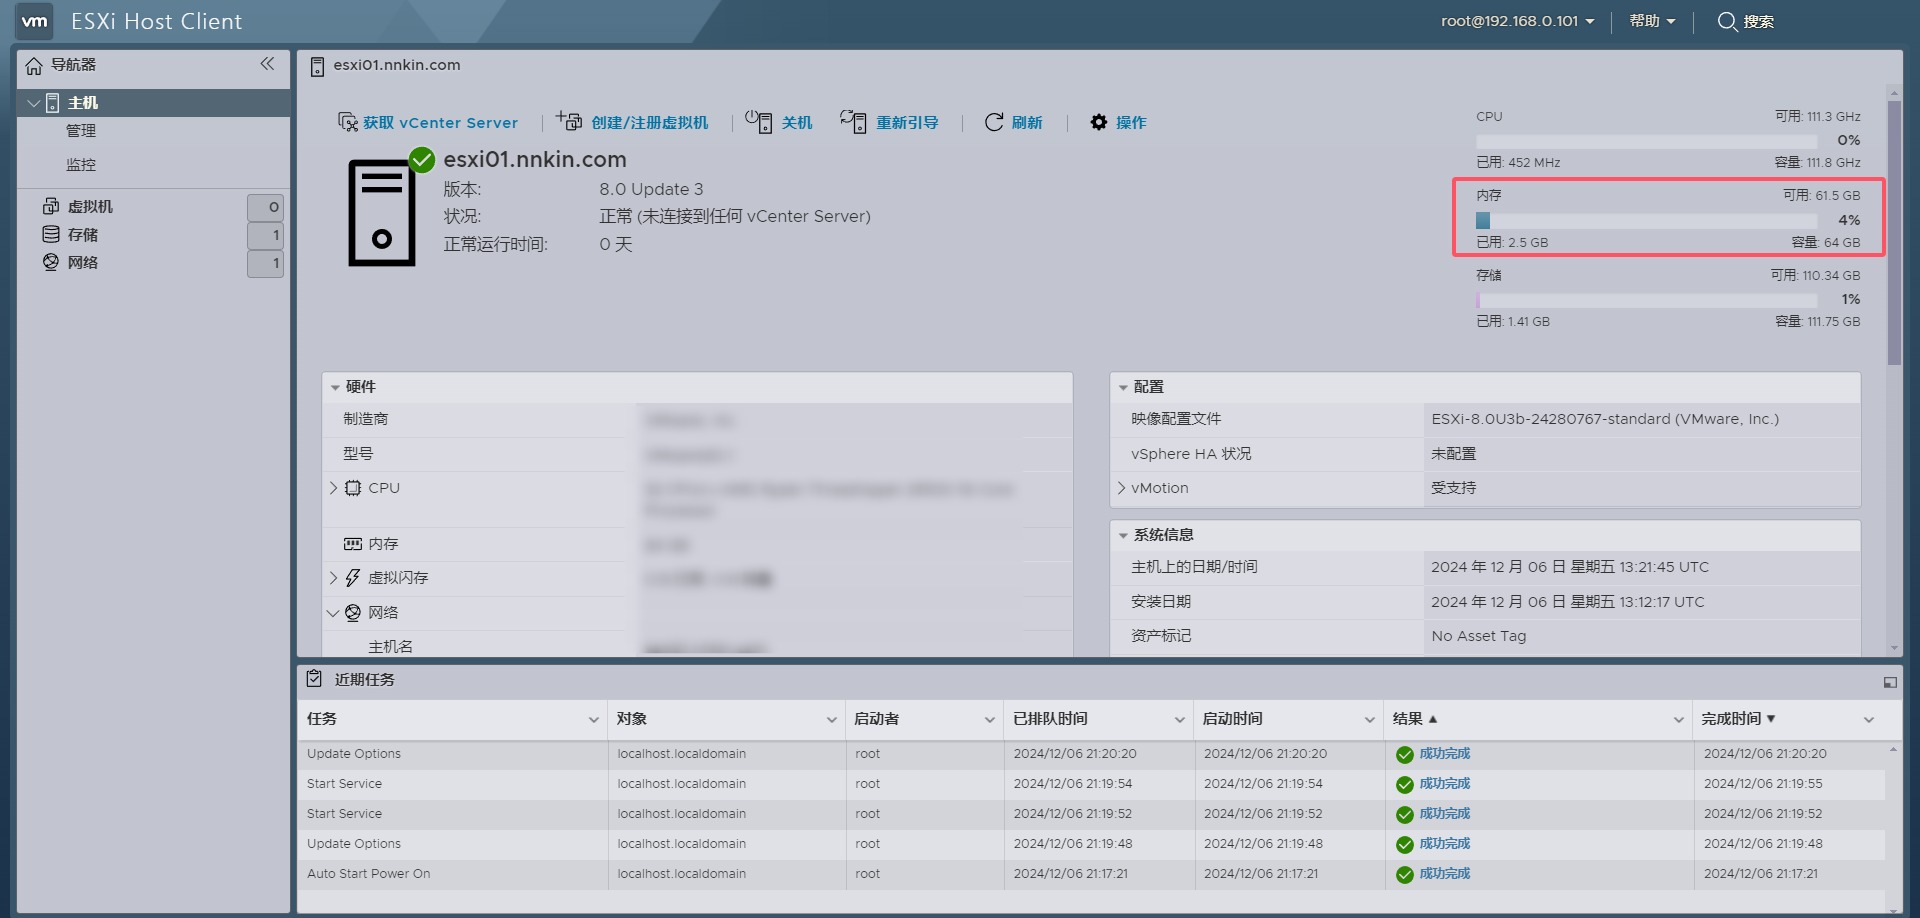Expand the vMotion configuration row

(1121, 488)
